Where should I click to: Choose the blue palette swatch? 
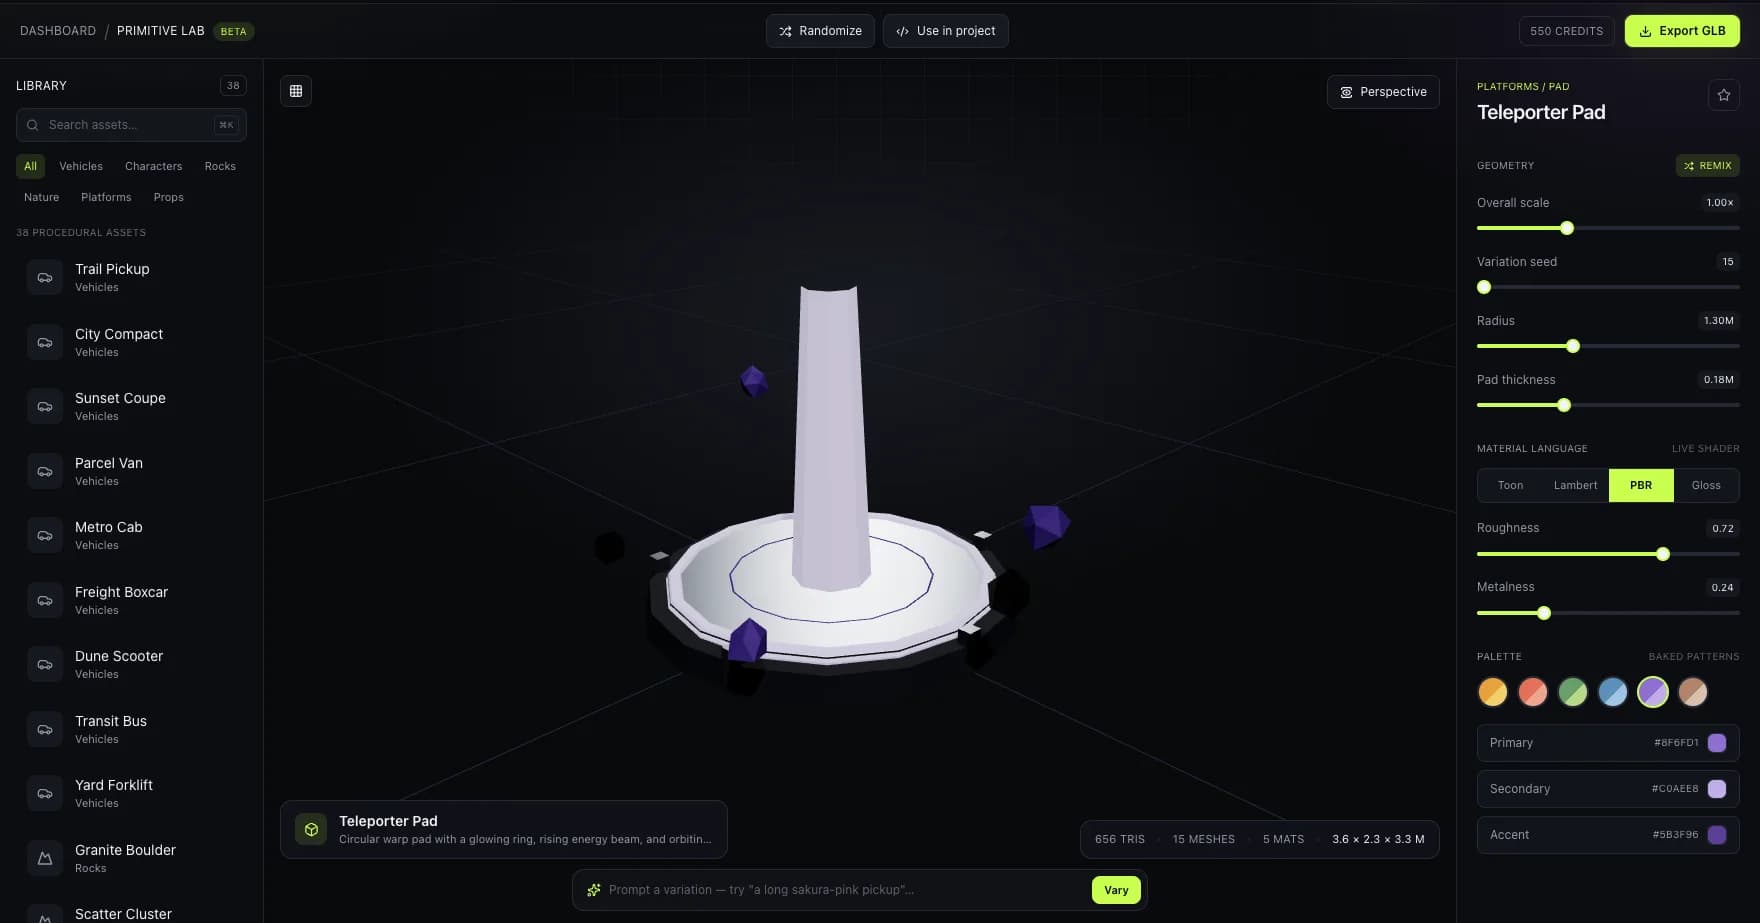(x=1613, y=692)
